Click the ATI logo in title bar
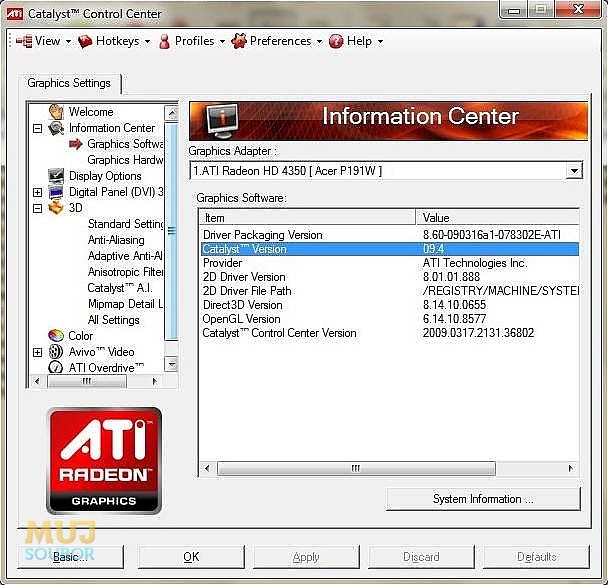 click(15, 14)
